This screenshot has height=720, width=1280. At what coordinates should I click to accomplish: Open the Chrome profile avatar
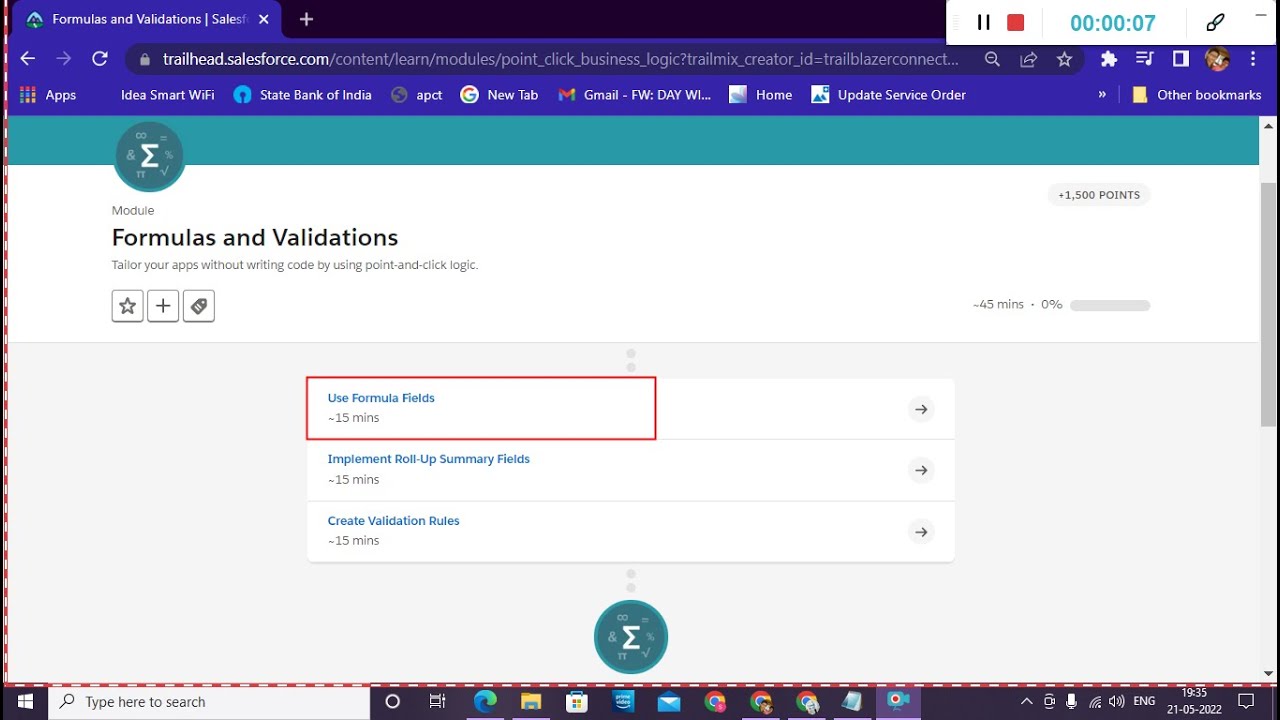pos(1217,59)
